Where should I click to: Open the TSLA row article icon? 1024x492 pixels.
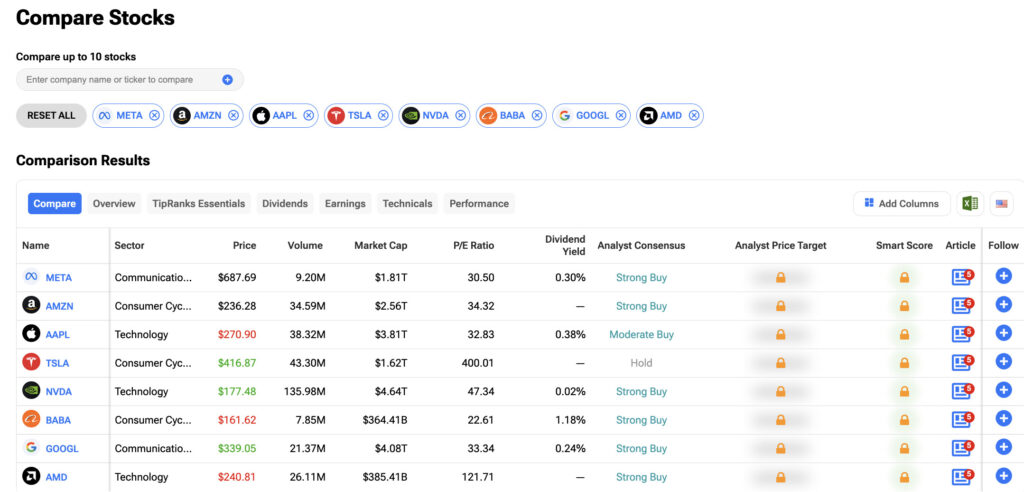pos(962,363)
